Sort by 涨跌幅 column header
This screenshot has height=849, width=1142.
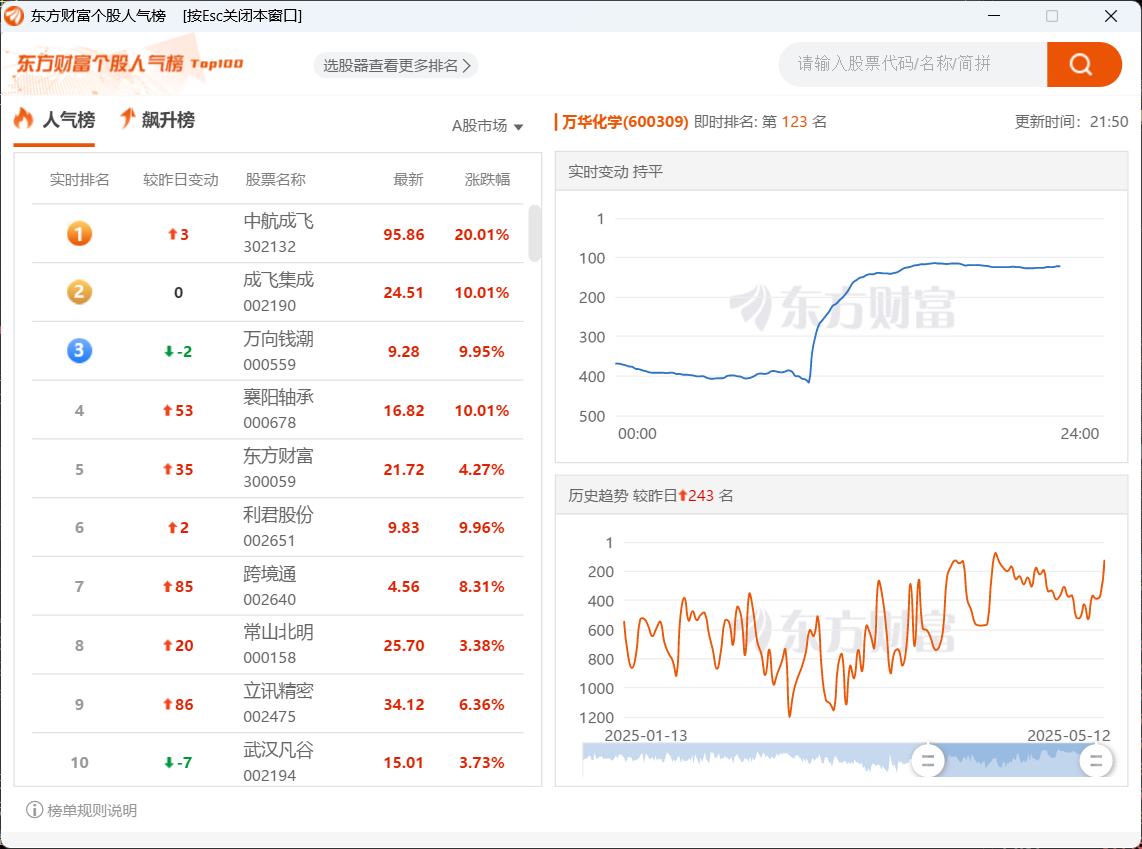pos(487,180)
